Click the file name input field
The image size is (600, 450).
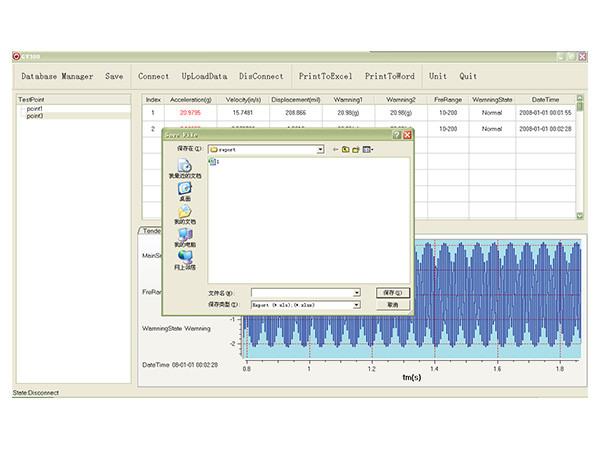302,293
